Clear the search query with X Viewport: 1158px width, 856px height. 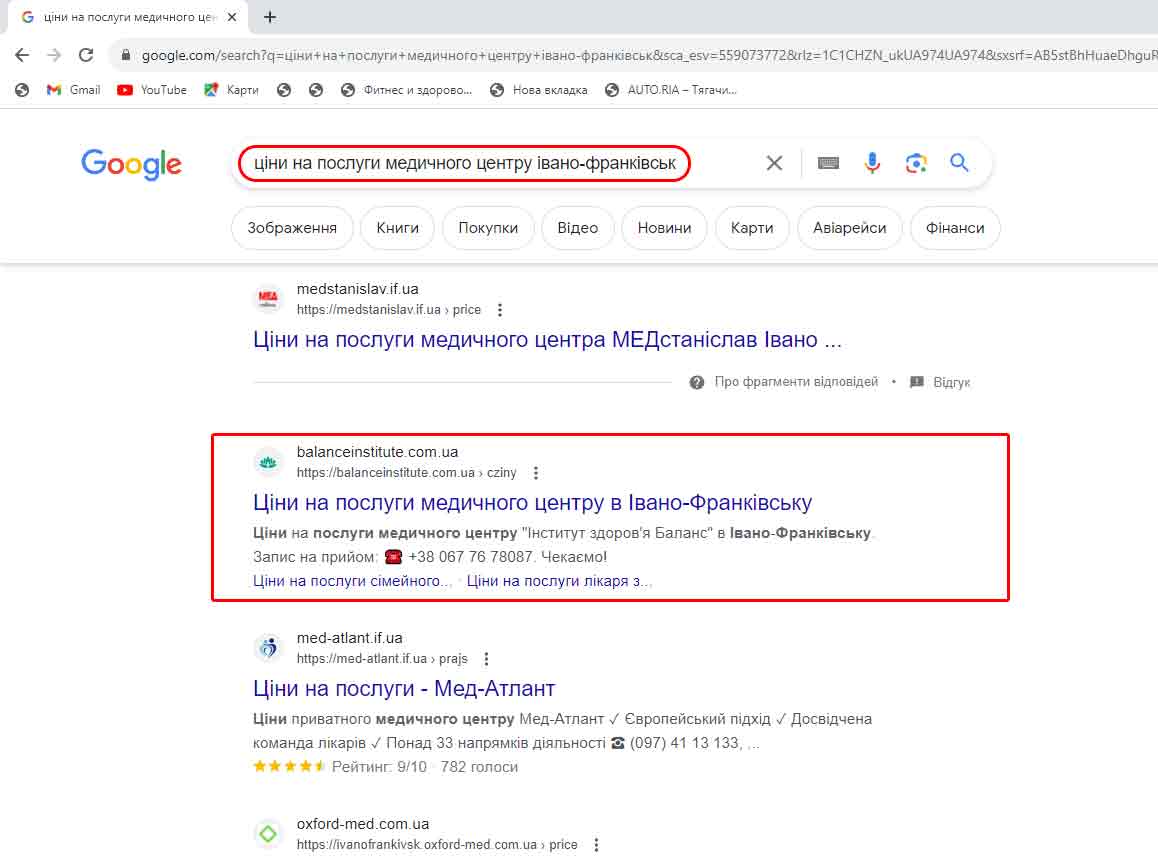[x=774, y=163]
